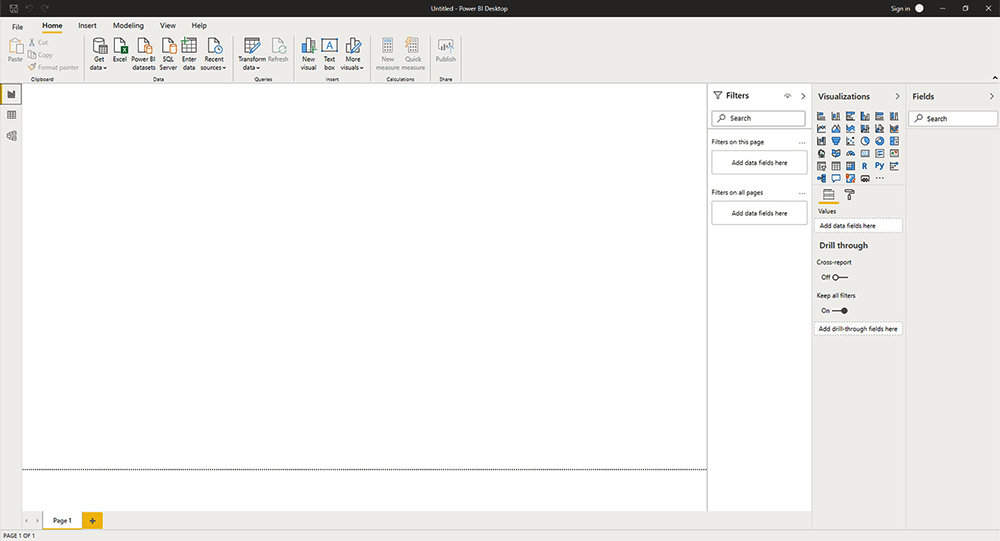
Task: Select the Decomposition tree visual
Action: click(821, 178)
